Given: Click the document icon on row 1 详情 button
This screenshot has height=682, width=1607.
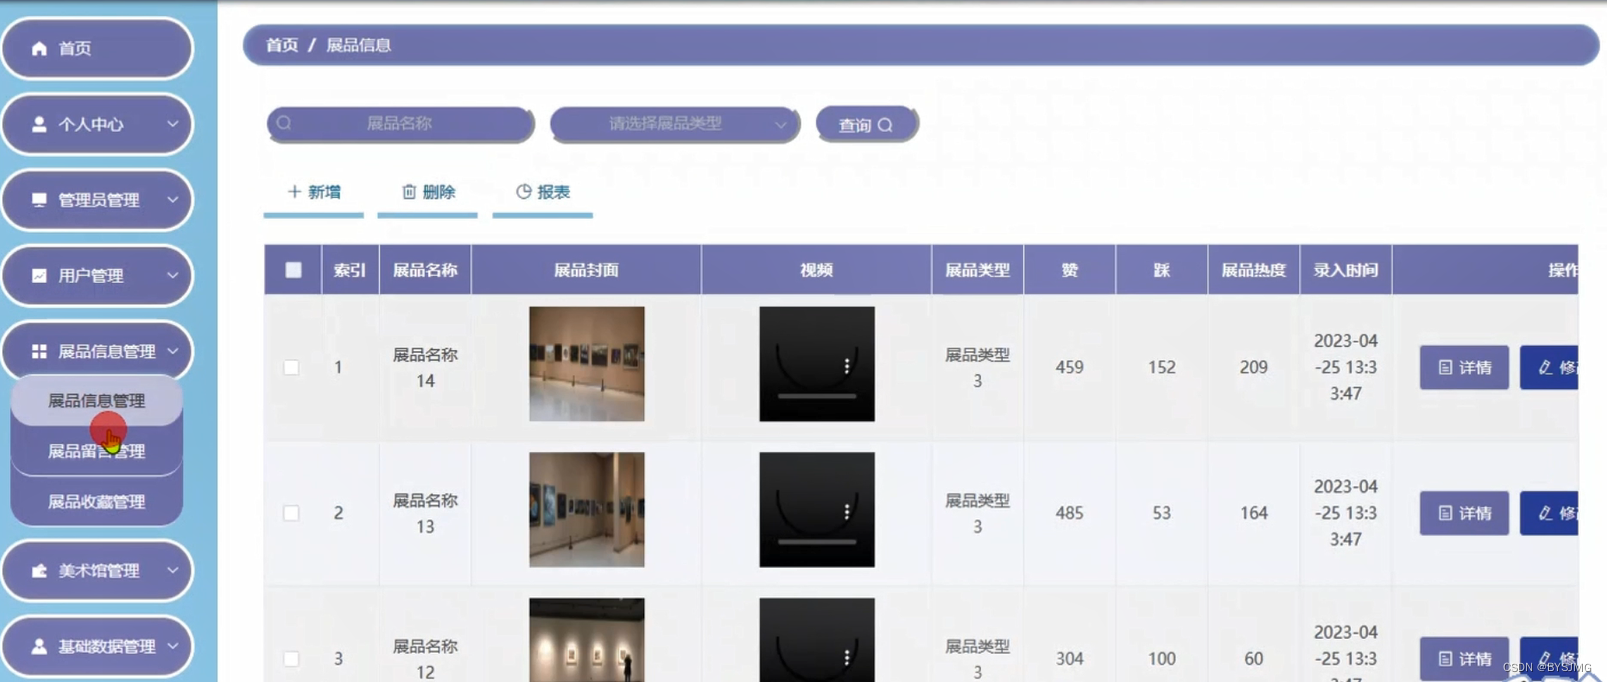Looking at the screenshot, I should pyautogui.click(x=1445, y=367).
